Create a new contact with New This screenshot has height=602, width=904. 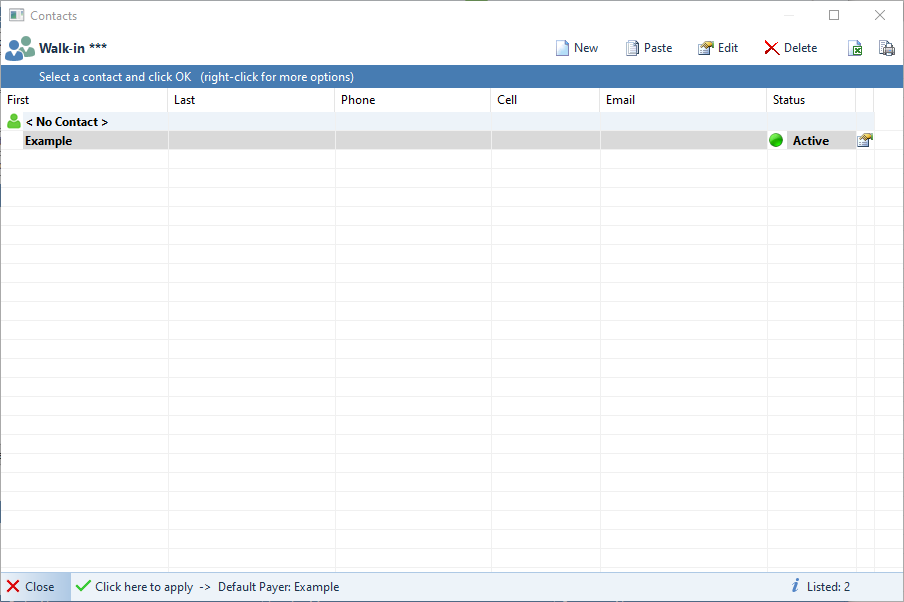(x=577, y=48)
